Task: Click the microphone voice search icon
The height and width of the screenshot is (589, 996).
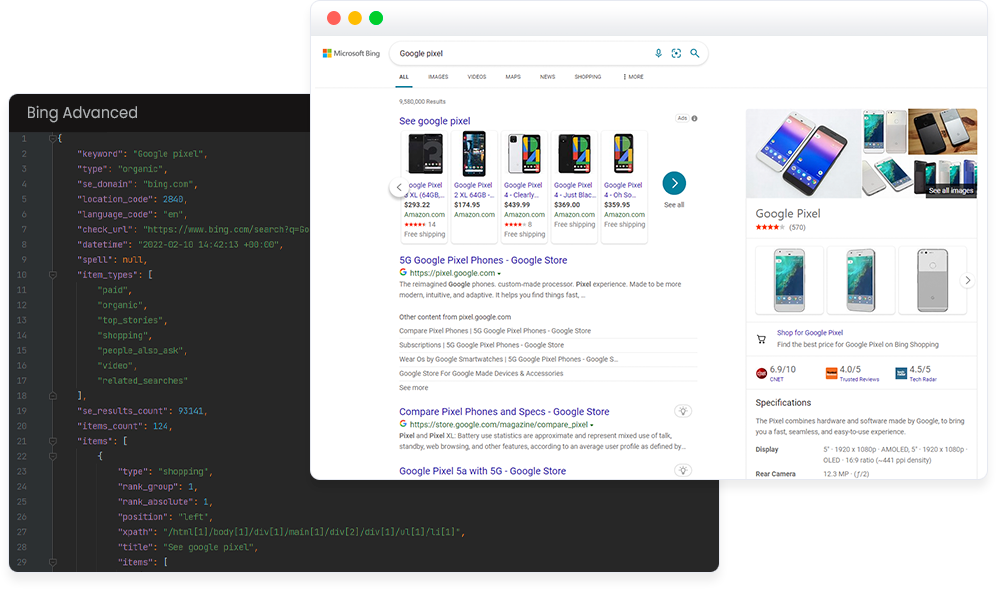Action: 659,53
